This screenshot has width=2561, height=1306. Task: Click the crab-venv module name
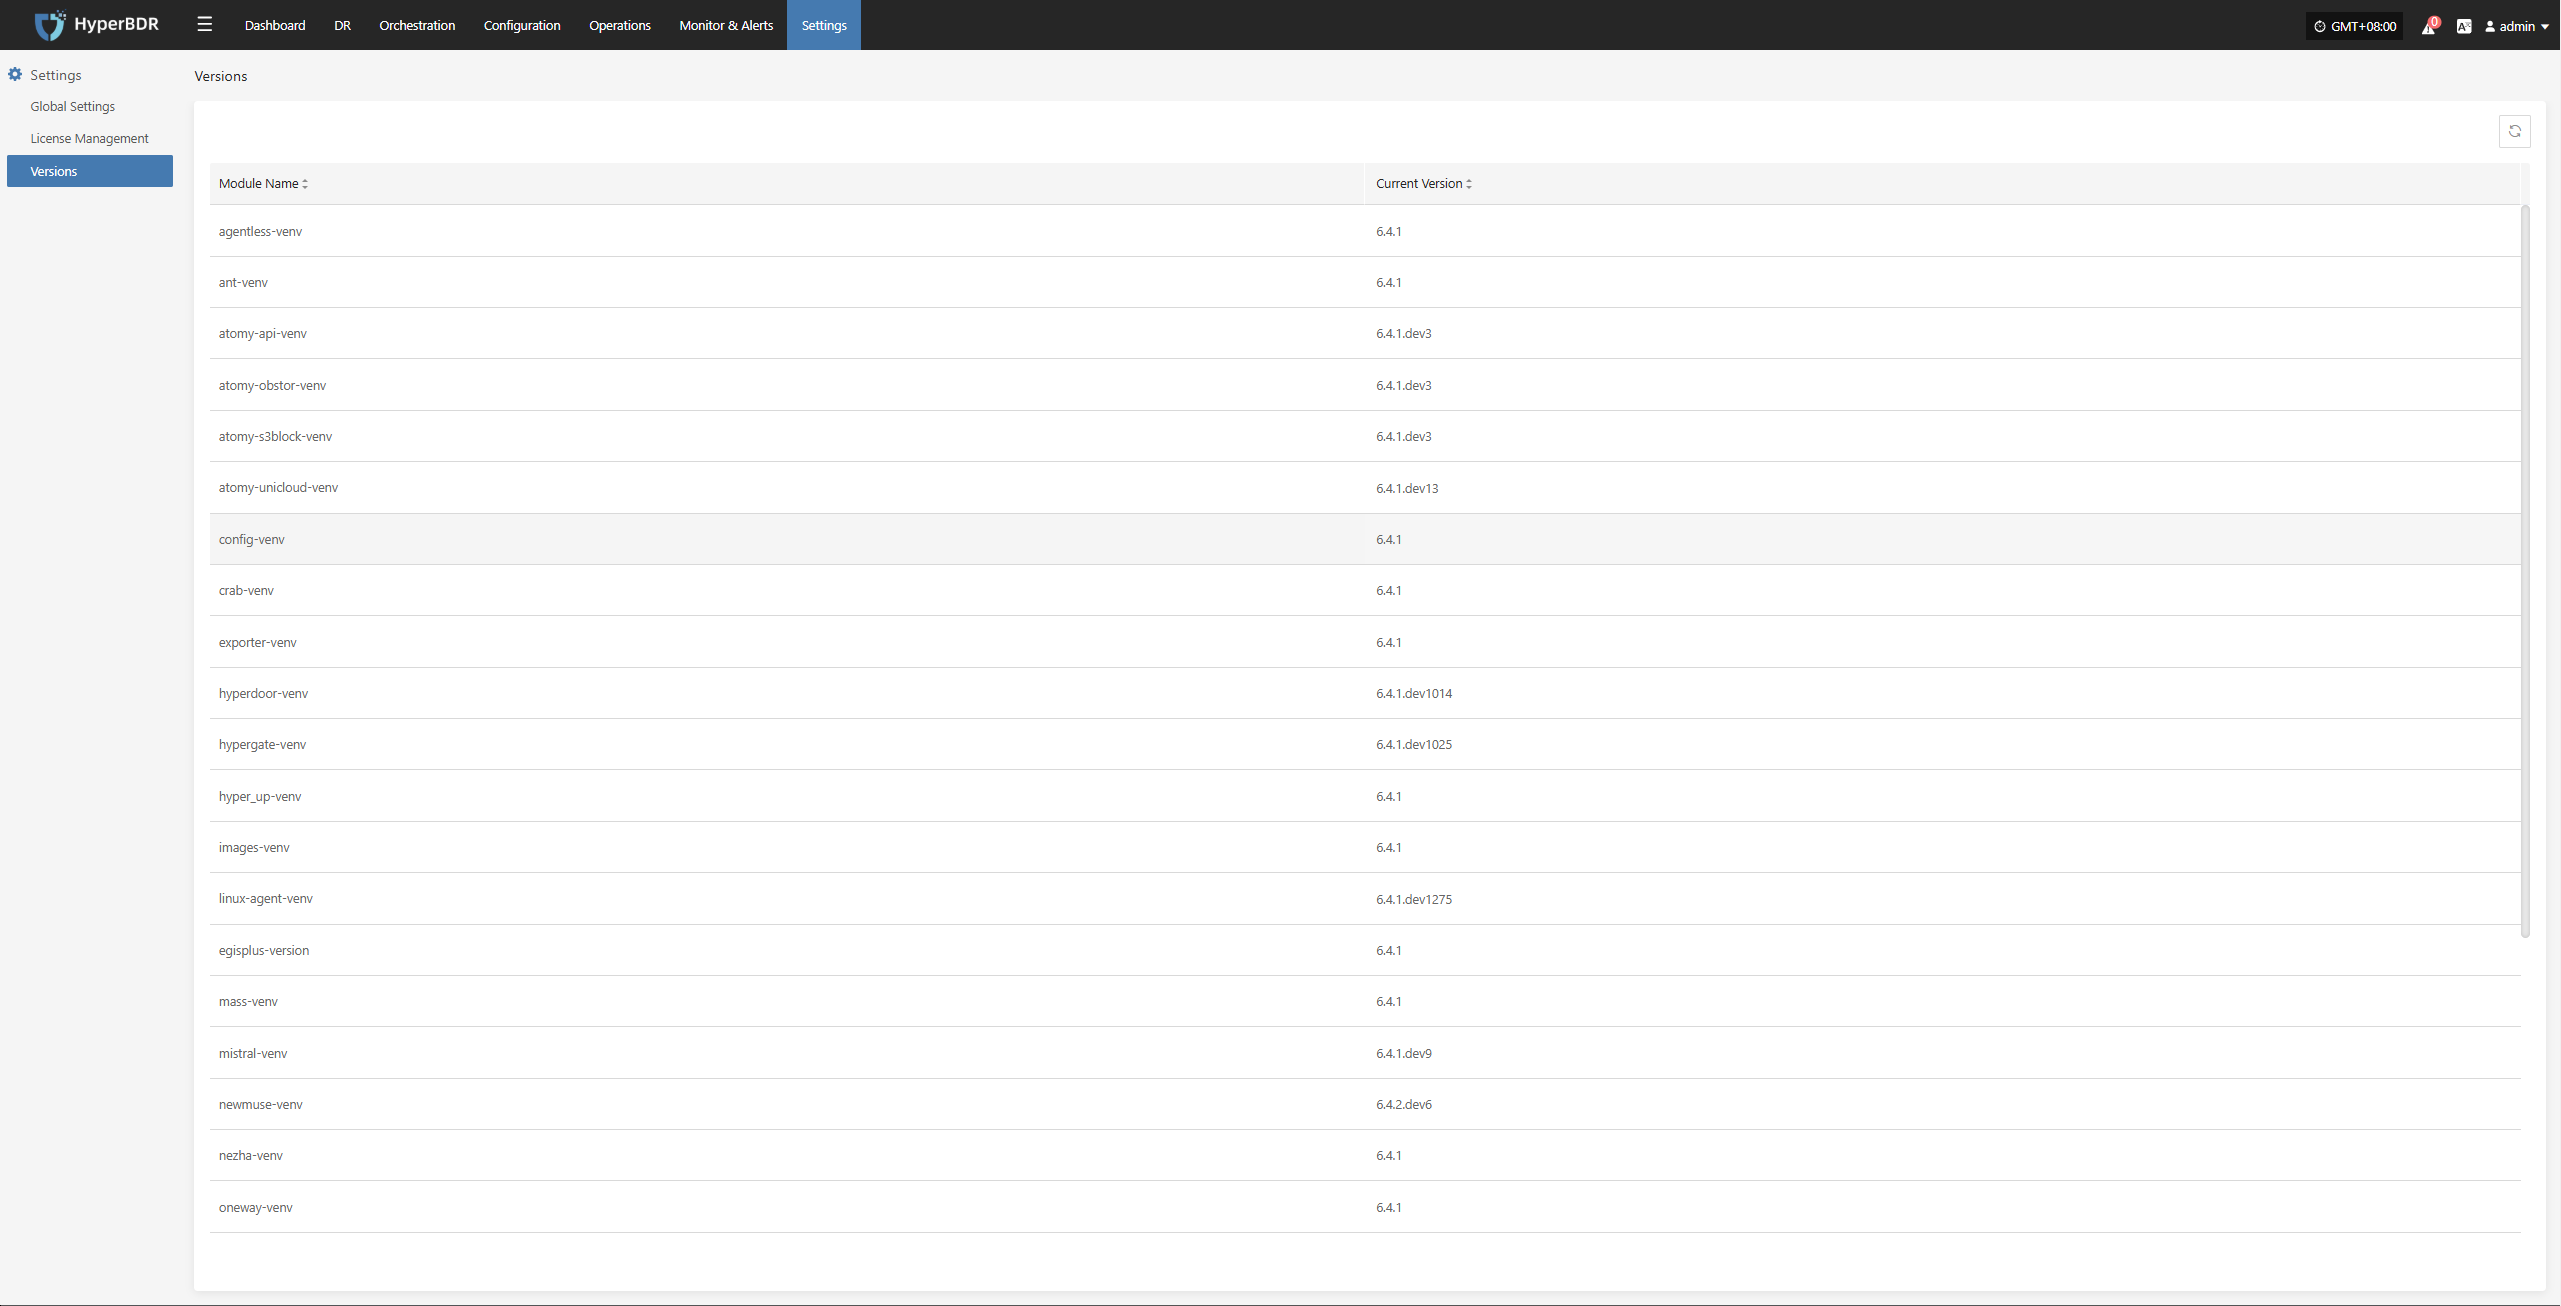(x=246, y=590)
